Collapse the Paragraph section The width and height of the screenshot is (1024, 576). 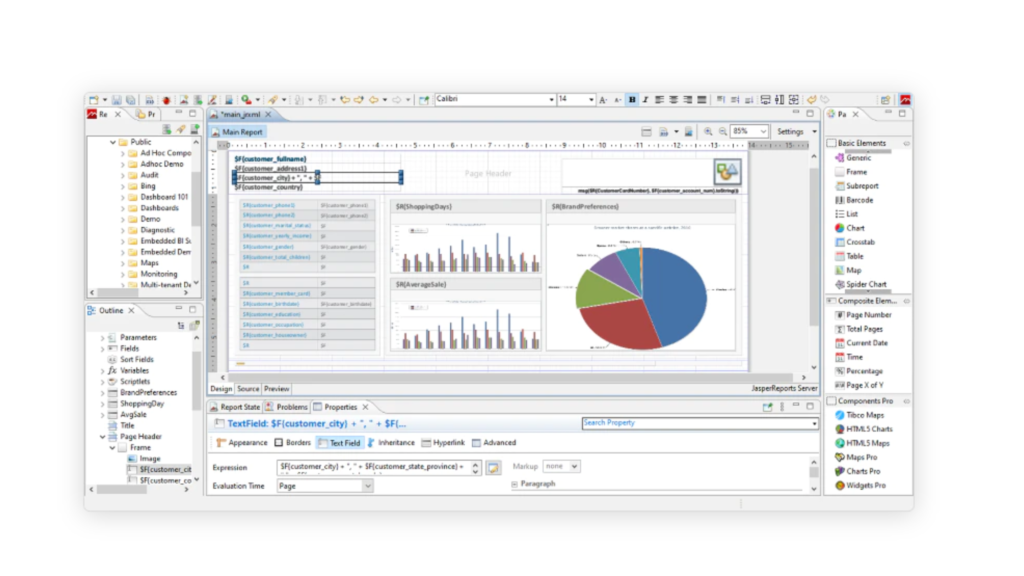coord(515,484)
